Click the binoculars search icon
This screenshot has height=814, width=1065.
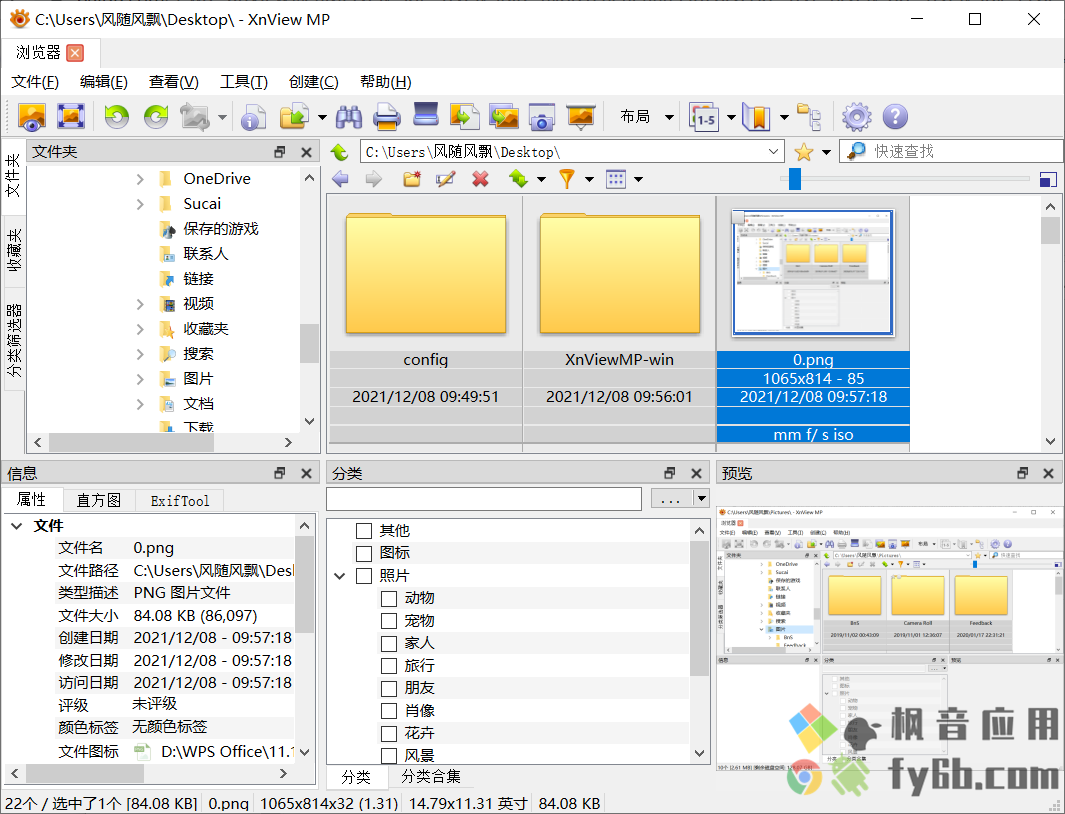[x=349, y=117]
